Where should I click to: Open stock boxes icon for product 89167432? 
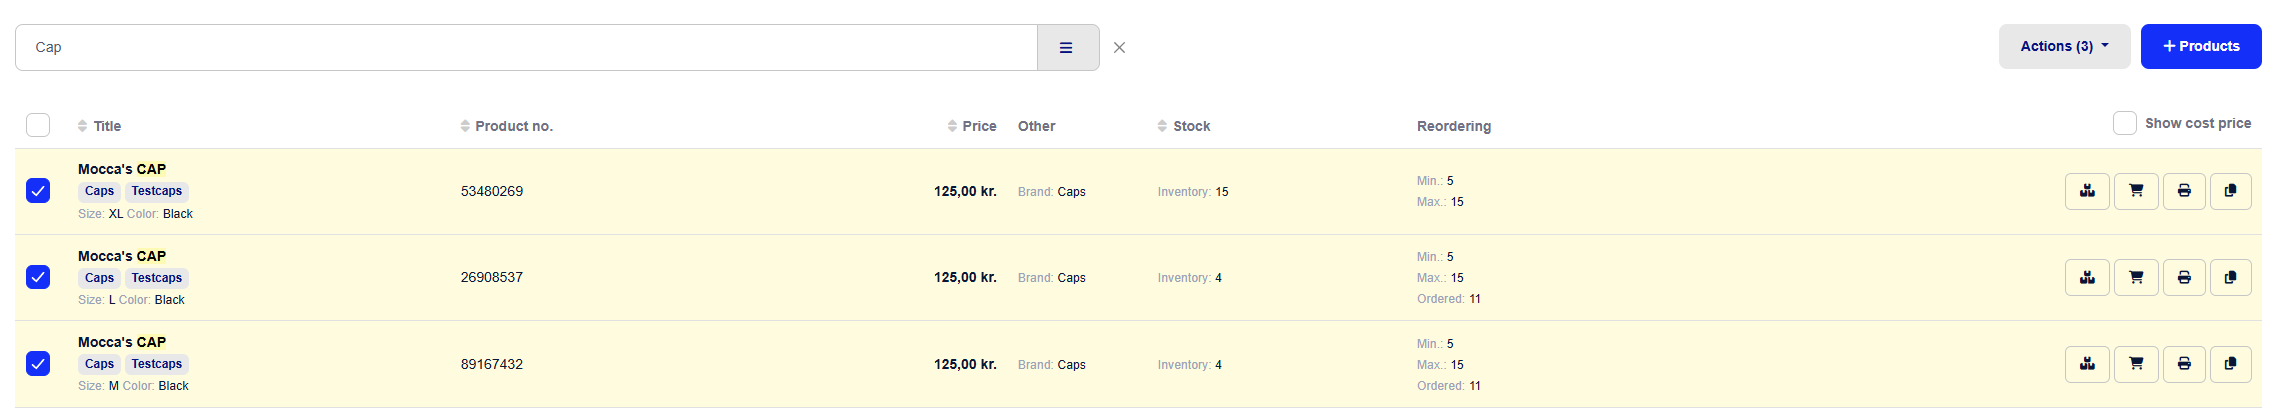pos(2087,364)
